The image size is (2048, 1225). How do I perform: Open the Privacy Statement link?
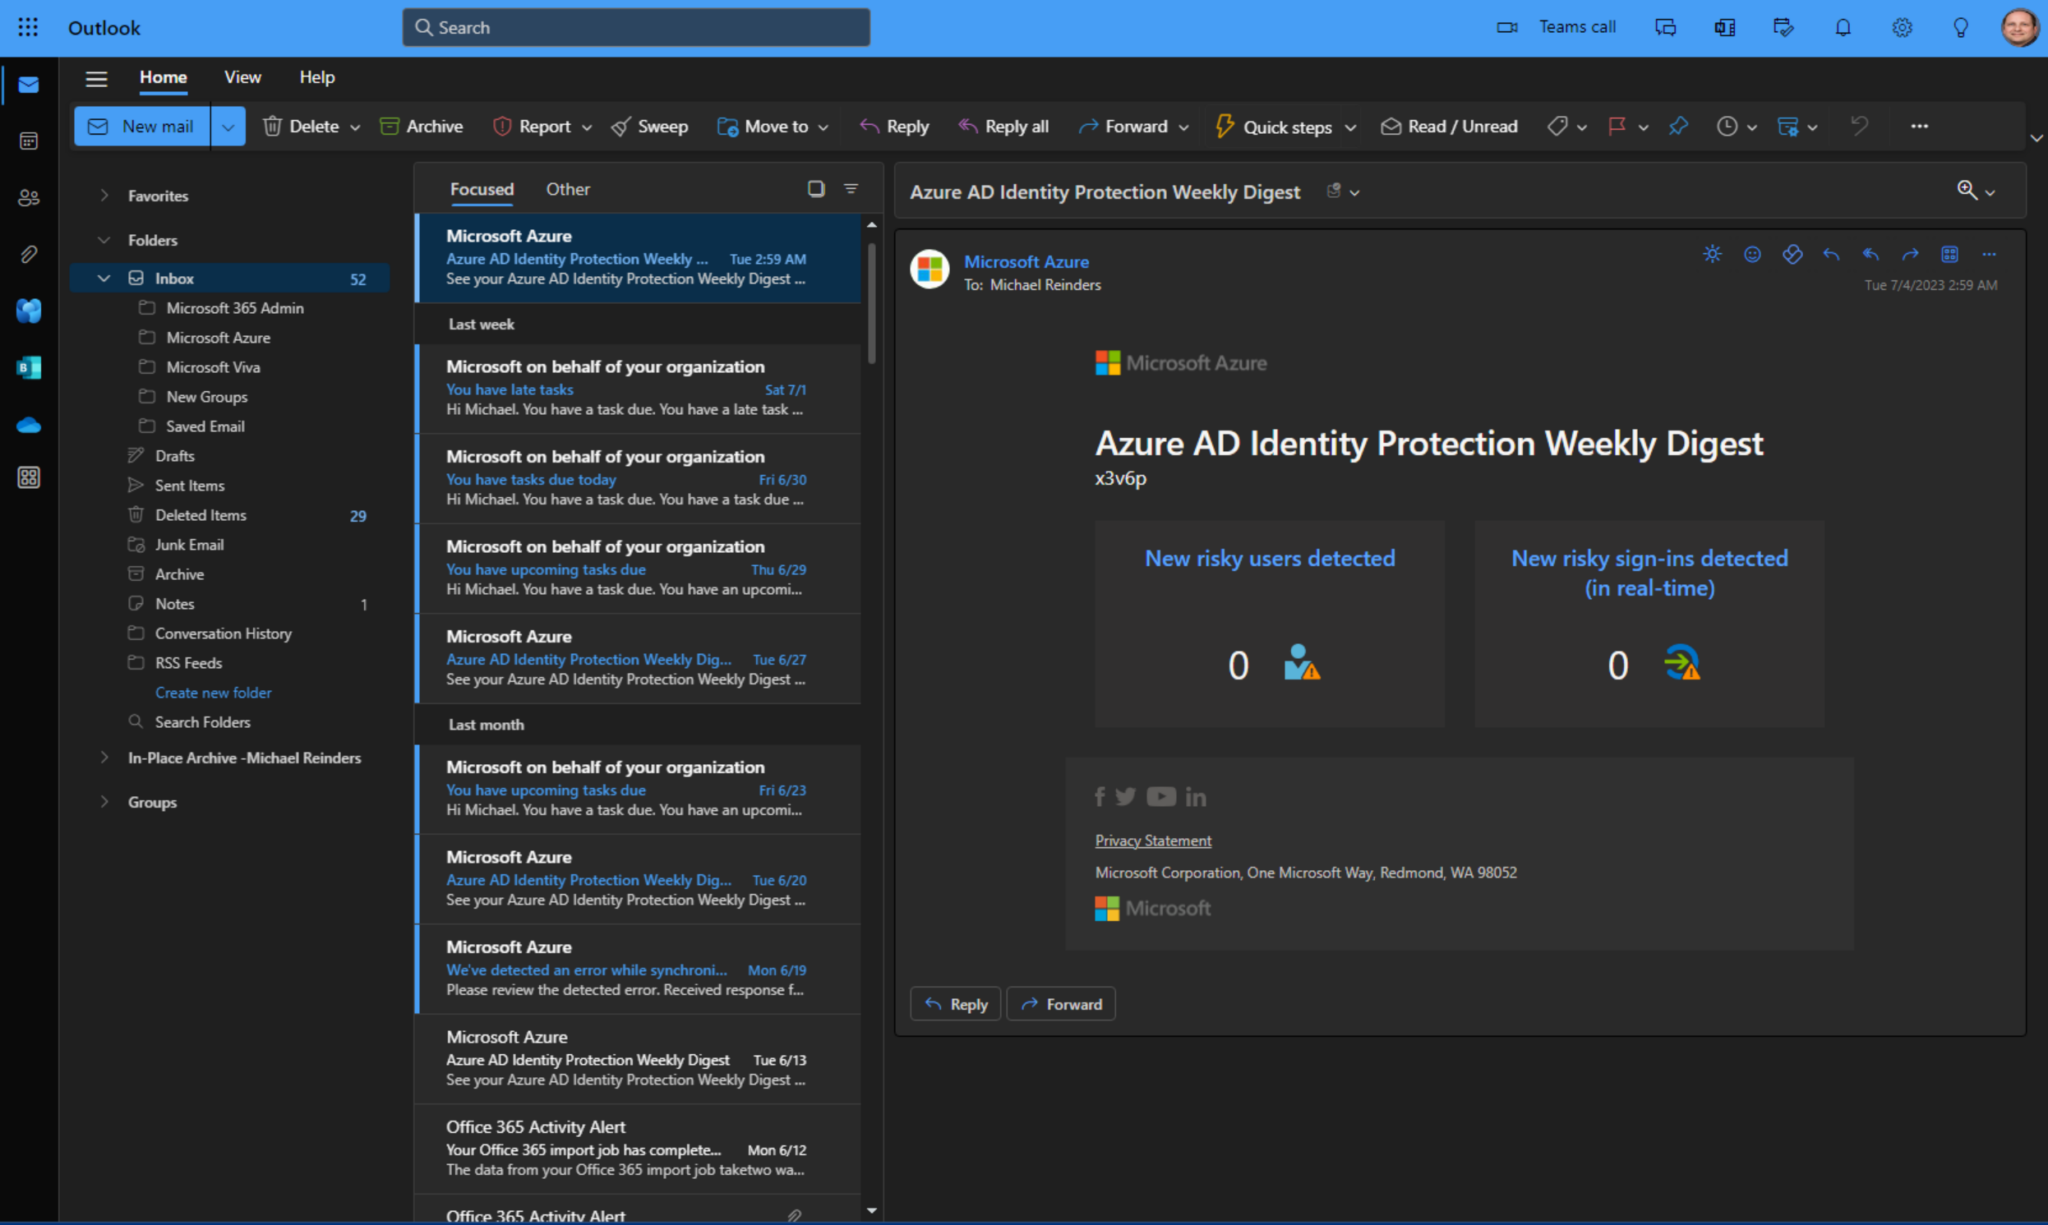coord(1152,840)
